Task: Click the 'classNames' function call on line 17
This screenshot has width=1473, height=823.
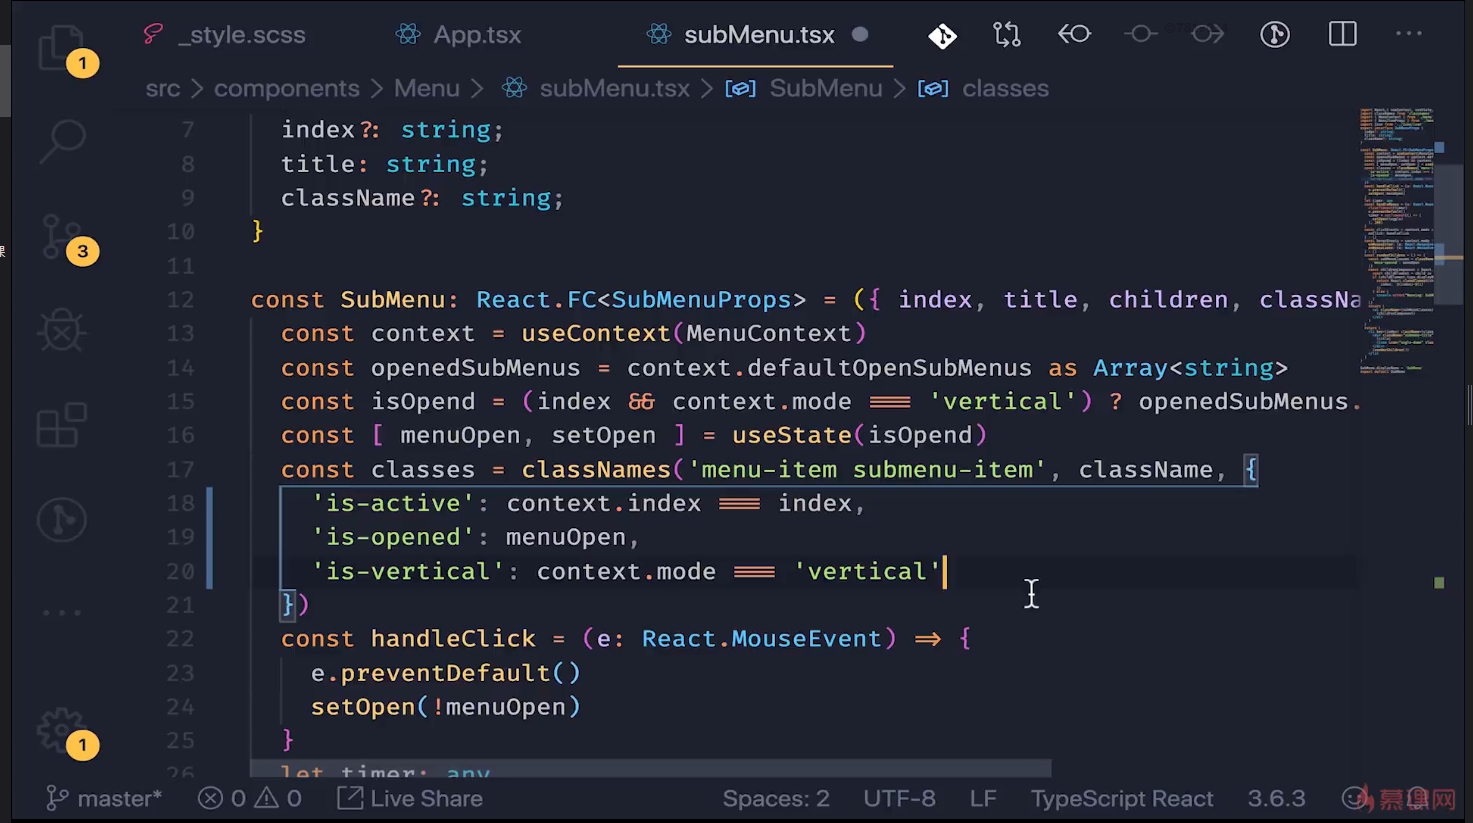Action: [596, 470]
